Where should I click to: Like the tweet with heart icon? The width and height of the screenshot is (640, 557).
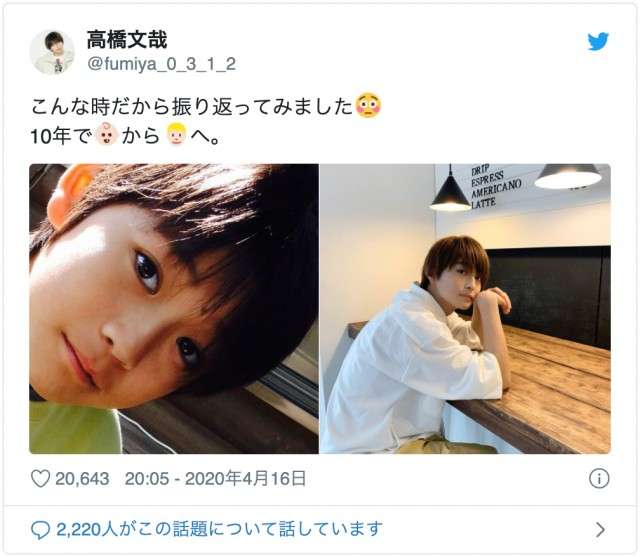[x=40, y=478]
